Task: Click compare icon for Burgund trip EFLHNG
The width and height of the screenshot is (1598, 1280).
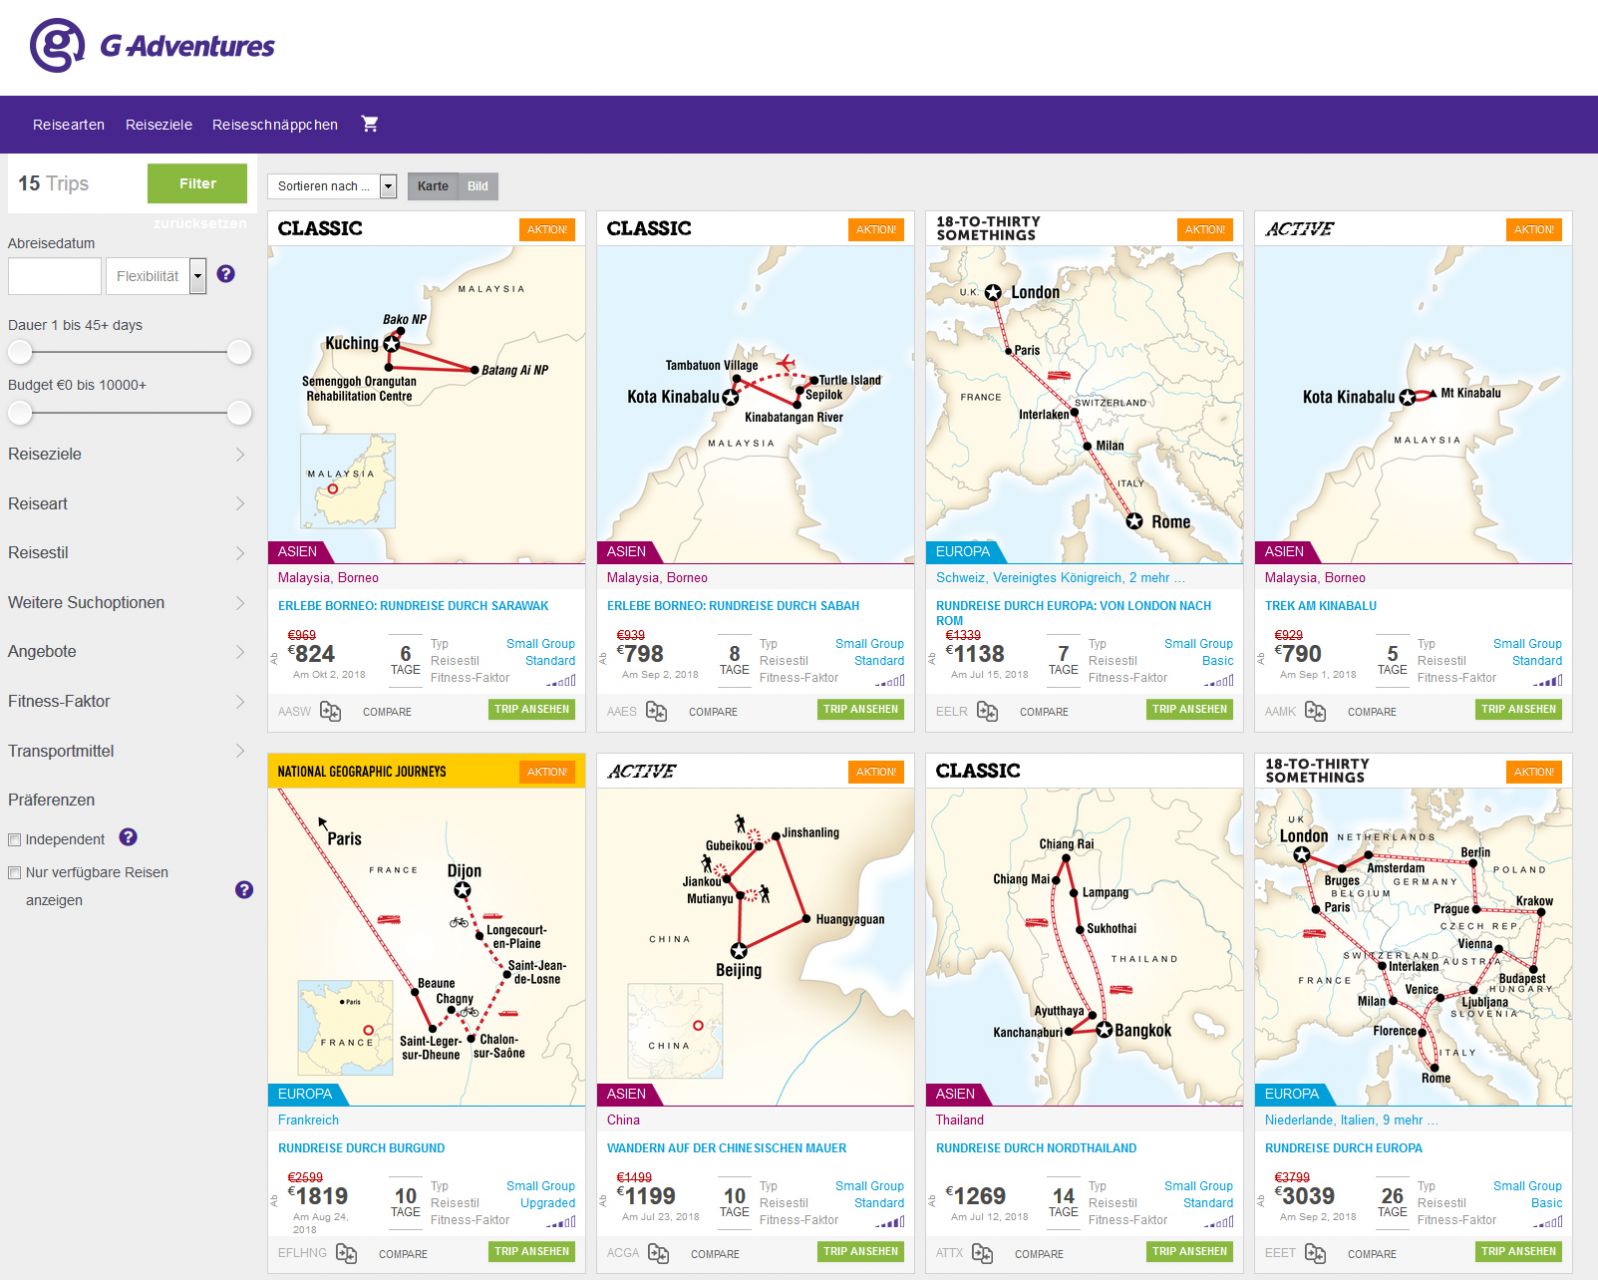Action: pyautogui.click(x=346, y=1254)
